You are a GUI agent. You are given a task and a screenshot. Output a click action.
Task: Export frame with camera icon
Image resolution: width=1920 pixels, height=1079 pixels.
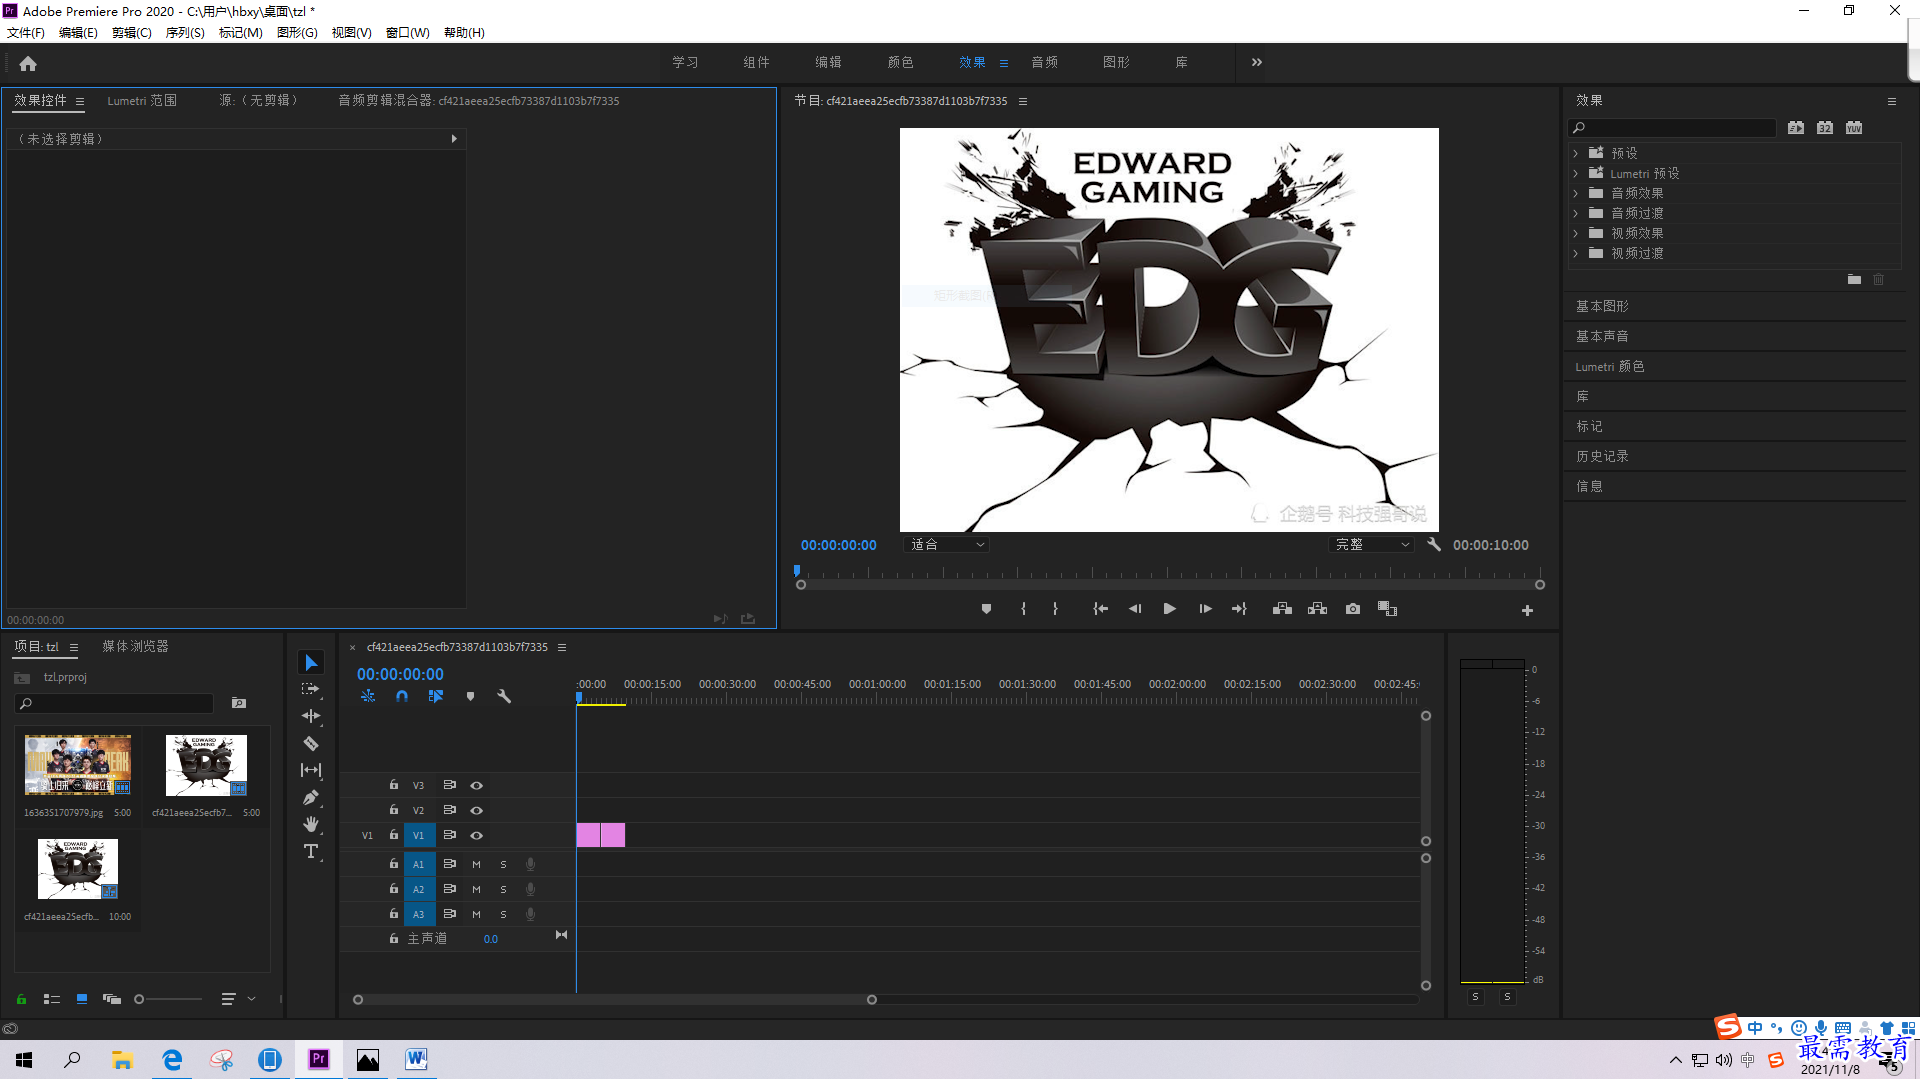(x=1353, y=609)
